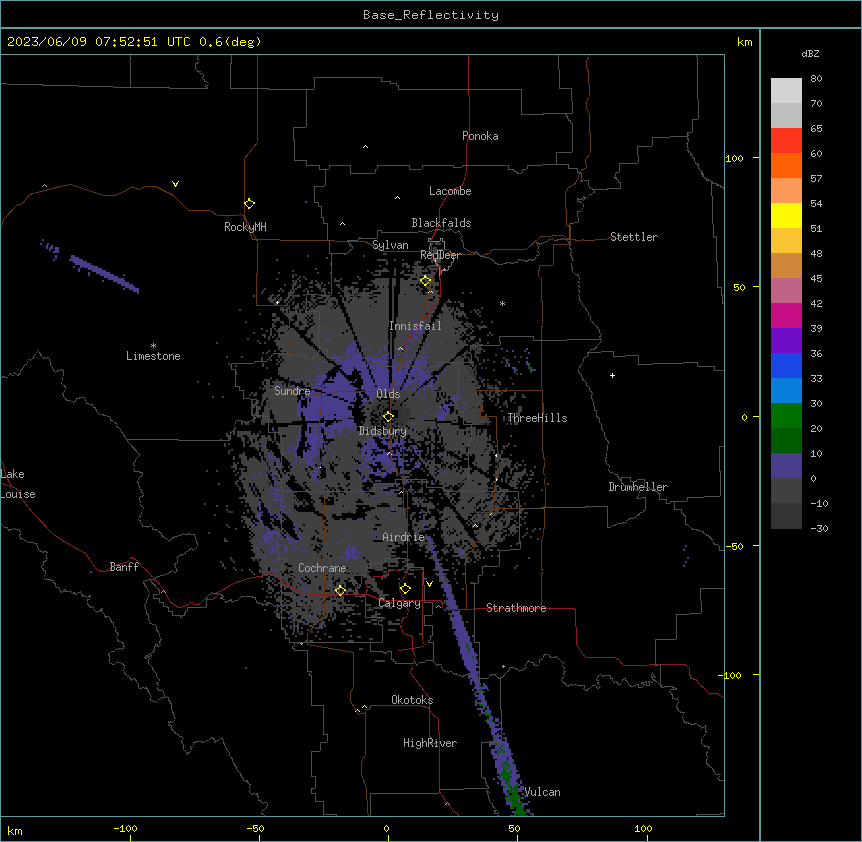Screen dimensions: 862x842
Task: Pick the dark green 10-20 dBZ swatch
Action: [x=786, y=441]
